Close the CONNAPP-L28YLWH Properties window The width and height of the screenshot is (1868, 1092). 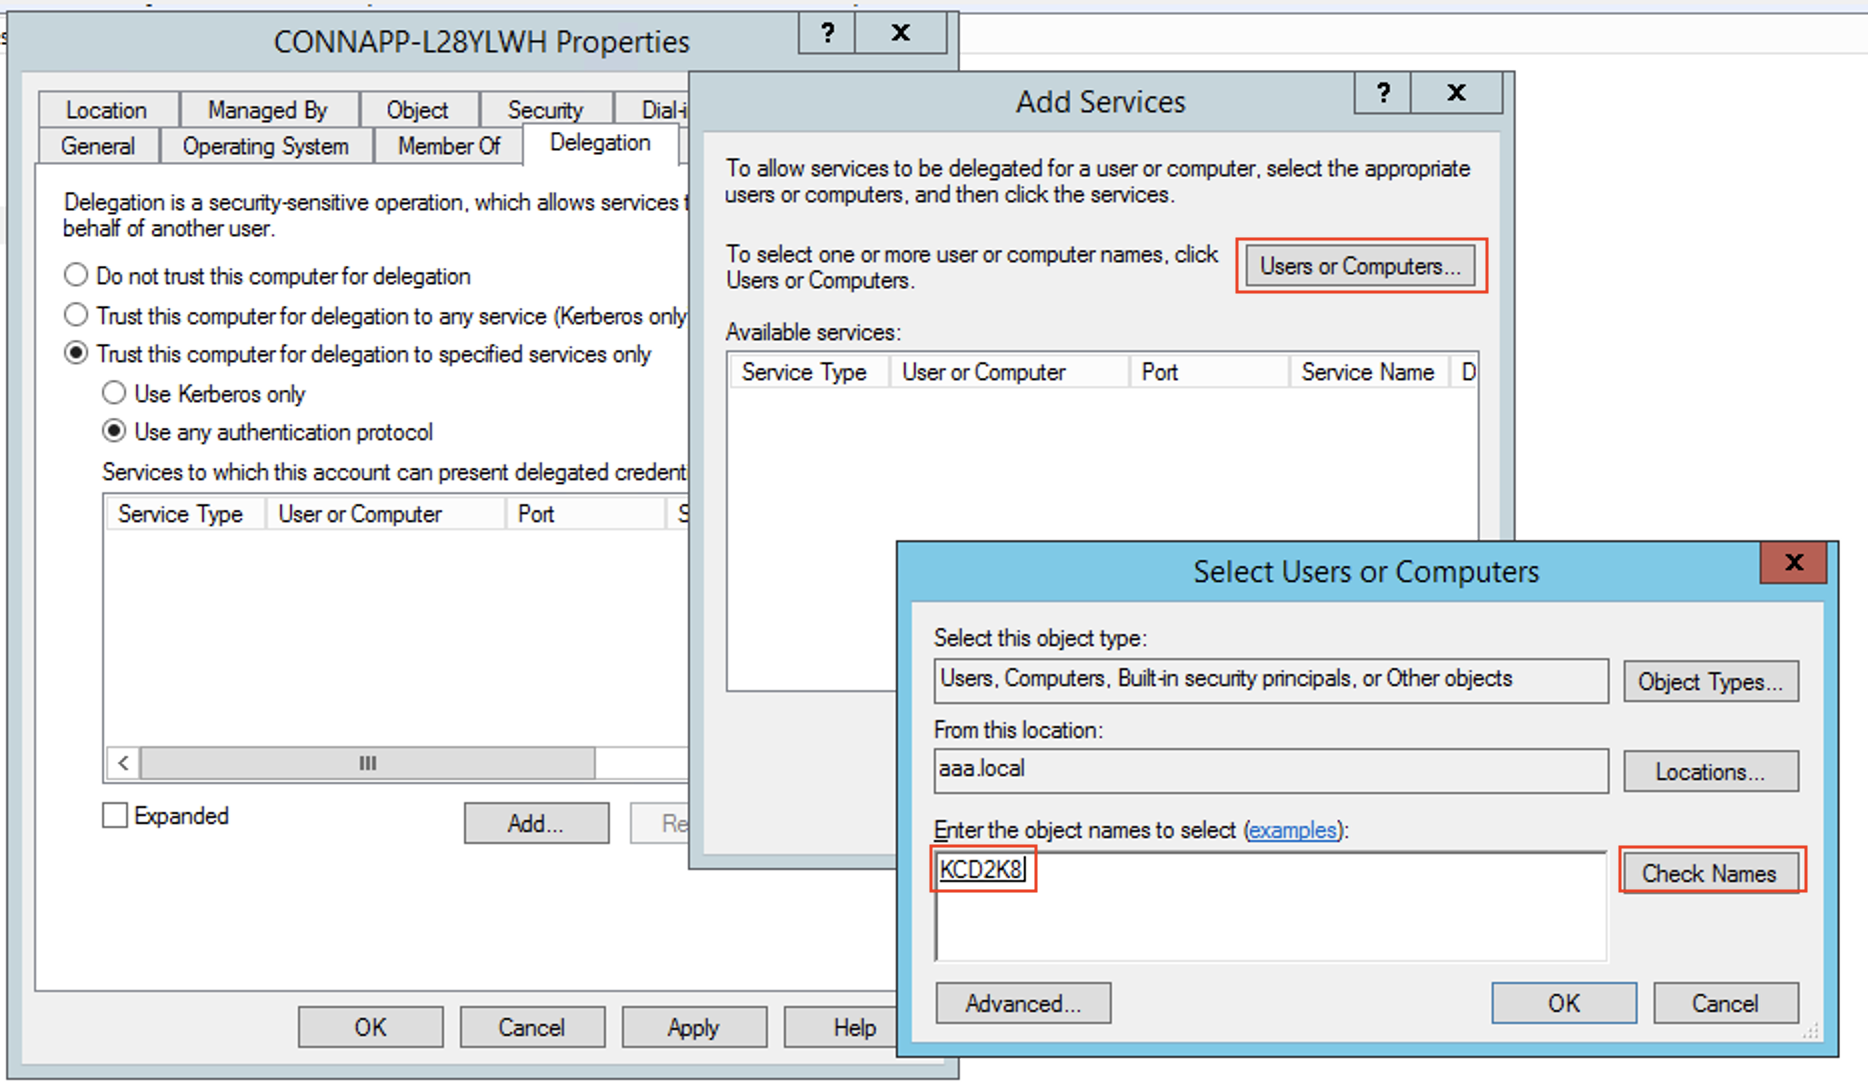901,33
